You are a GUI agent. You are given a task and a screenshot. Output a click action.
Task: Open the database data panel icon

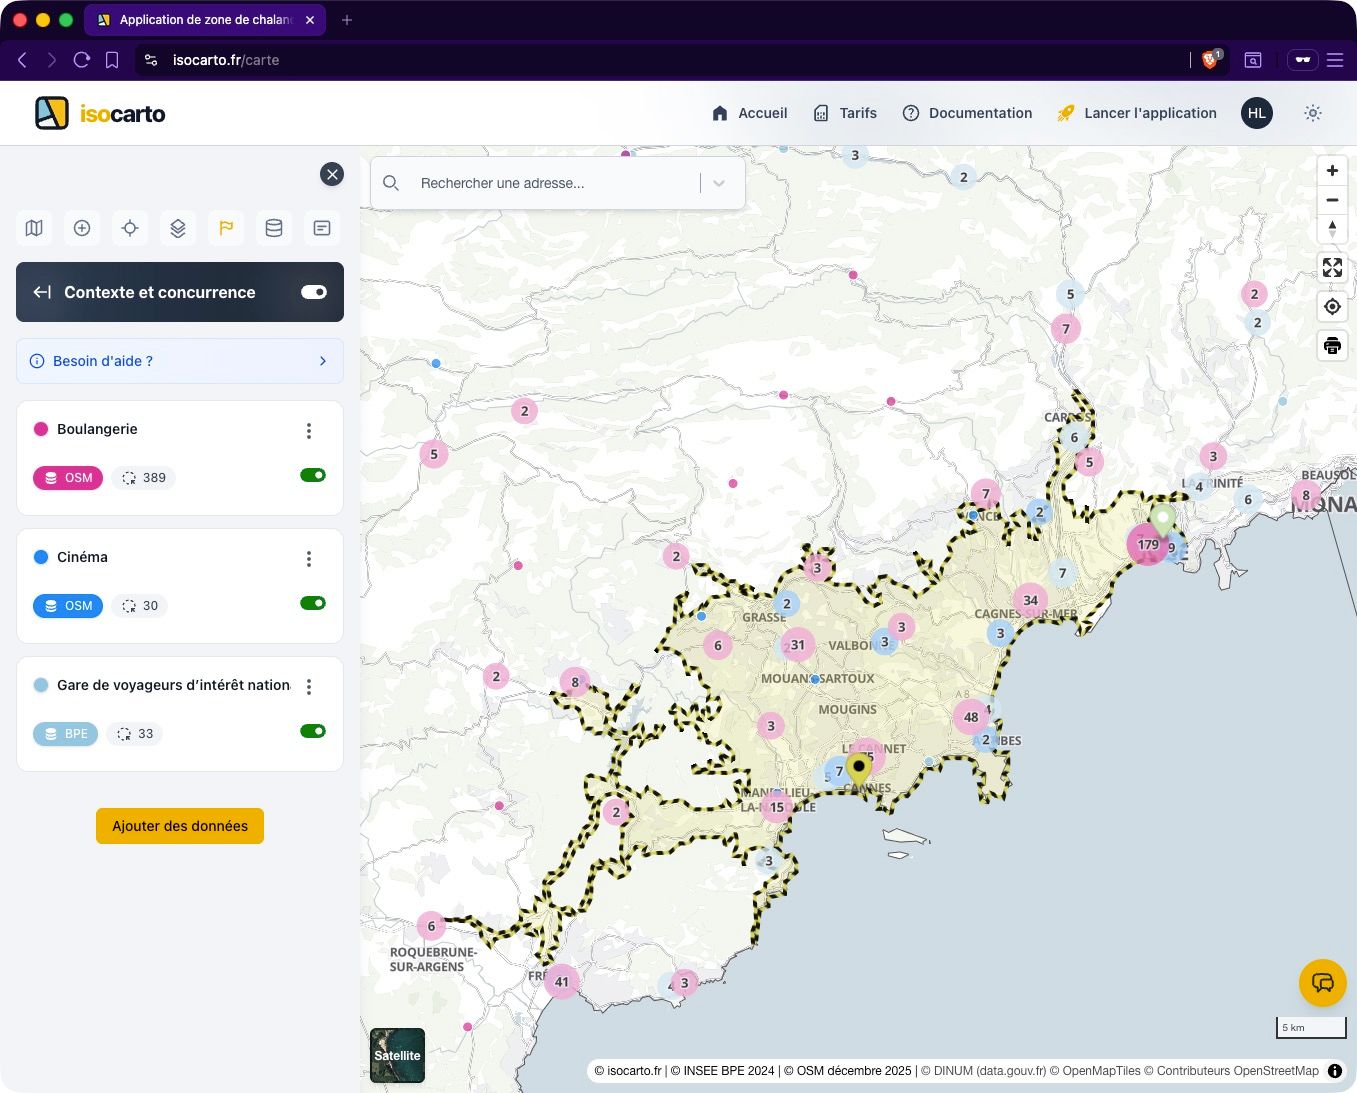click(274, 228)
